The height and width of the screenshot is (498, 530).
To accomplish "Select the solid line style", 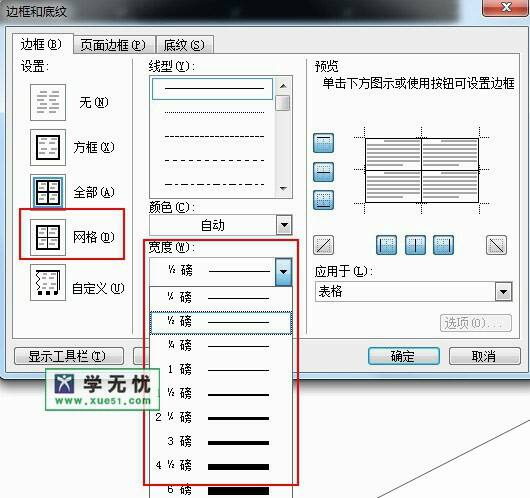I will 212,89.
